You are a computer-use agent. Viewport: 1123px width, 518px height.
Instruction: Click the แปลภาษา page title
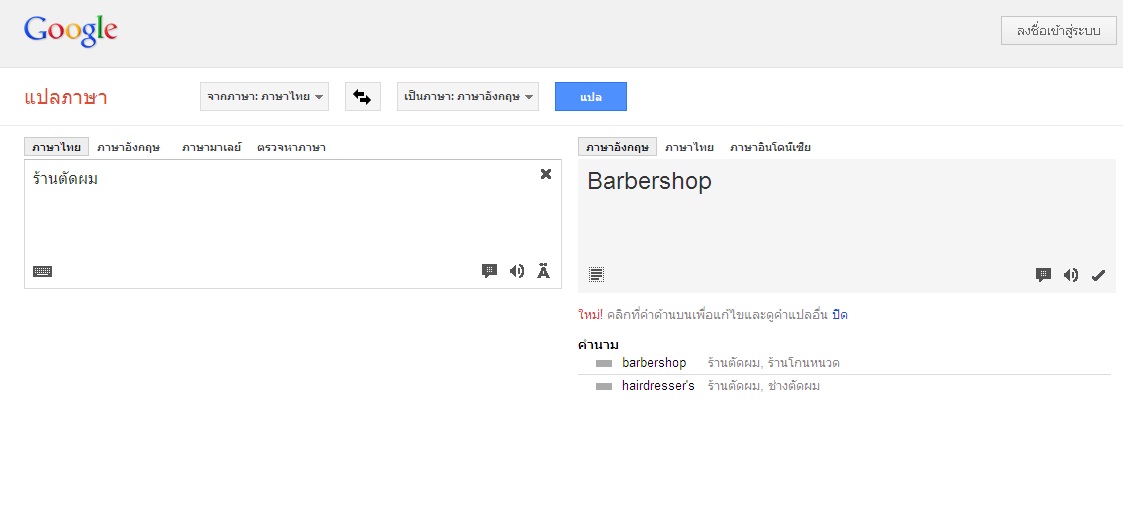pyautogui.click(x=66, y=97)
